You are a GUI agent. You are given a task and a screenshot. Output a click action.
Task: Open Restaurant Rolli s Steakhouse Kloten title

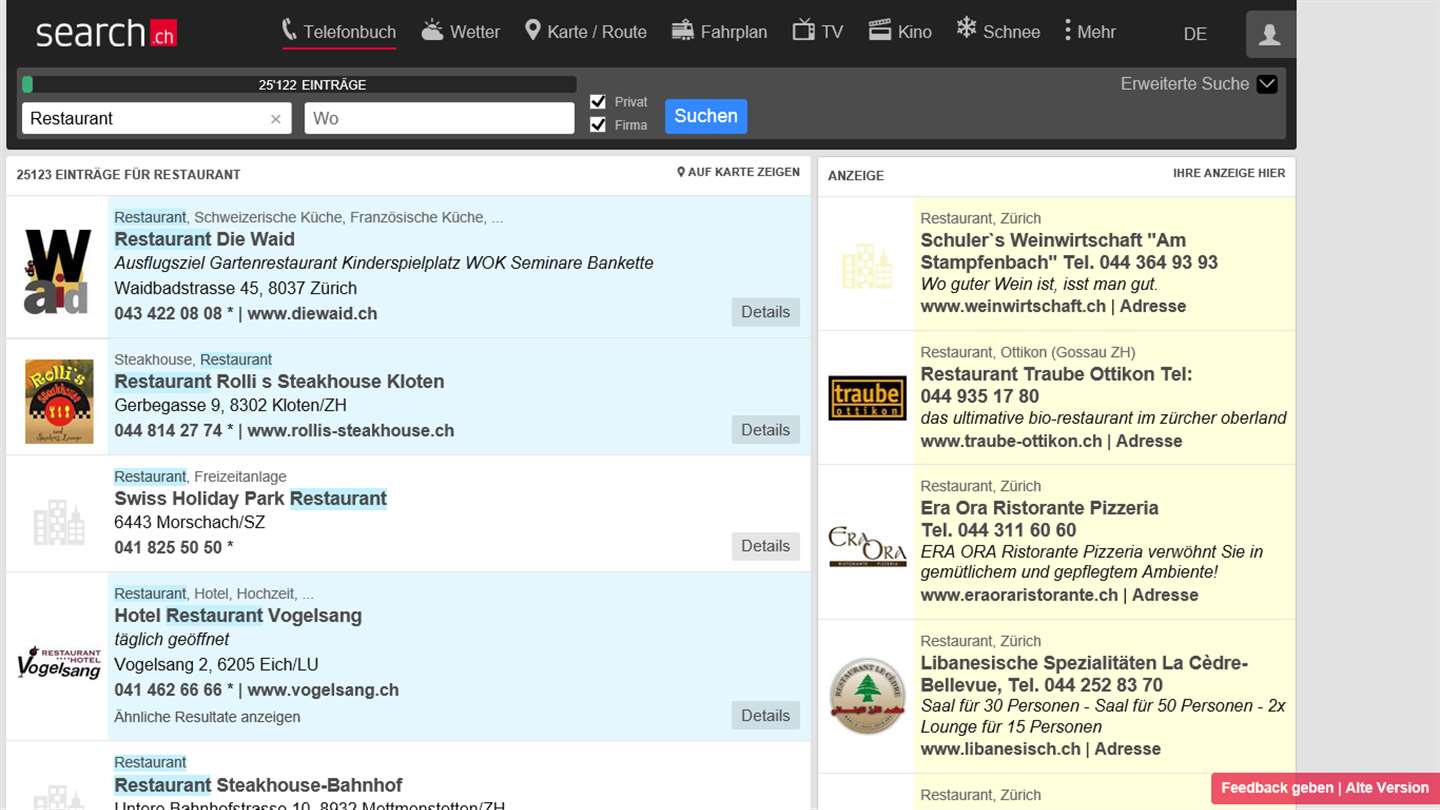(x=279, y=381)
